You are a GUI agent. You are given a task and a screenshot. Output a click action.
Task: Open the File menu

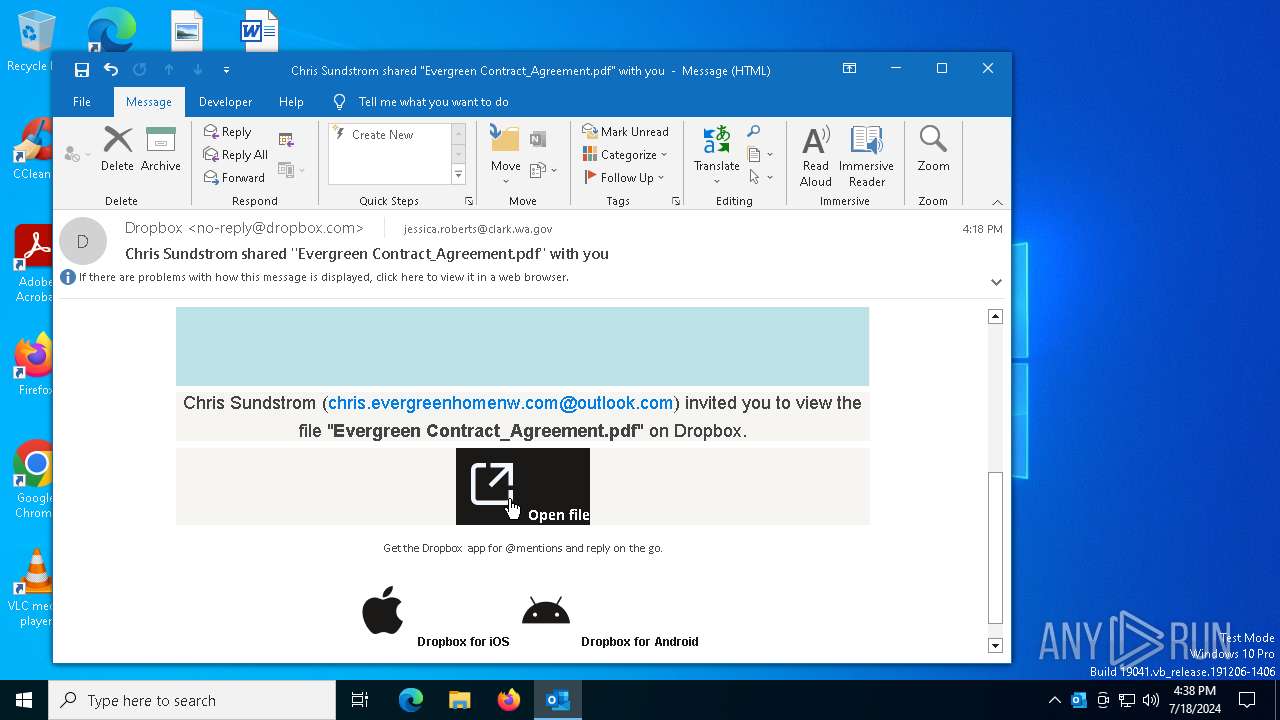click(x=82, y=102)
